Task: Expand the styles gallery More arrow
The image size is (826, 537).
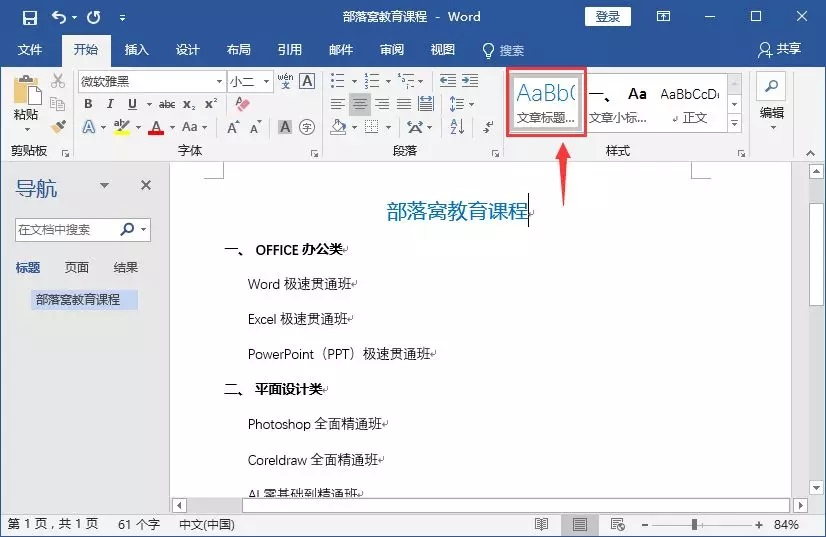Action: click(x=734, y=124)
